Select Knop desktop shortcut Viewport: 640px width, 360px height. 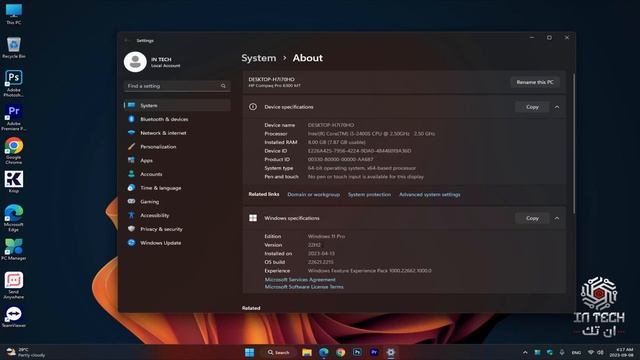coord(13,182)
